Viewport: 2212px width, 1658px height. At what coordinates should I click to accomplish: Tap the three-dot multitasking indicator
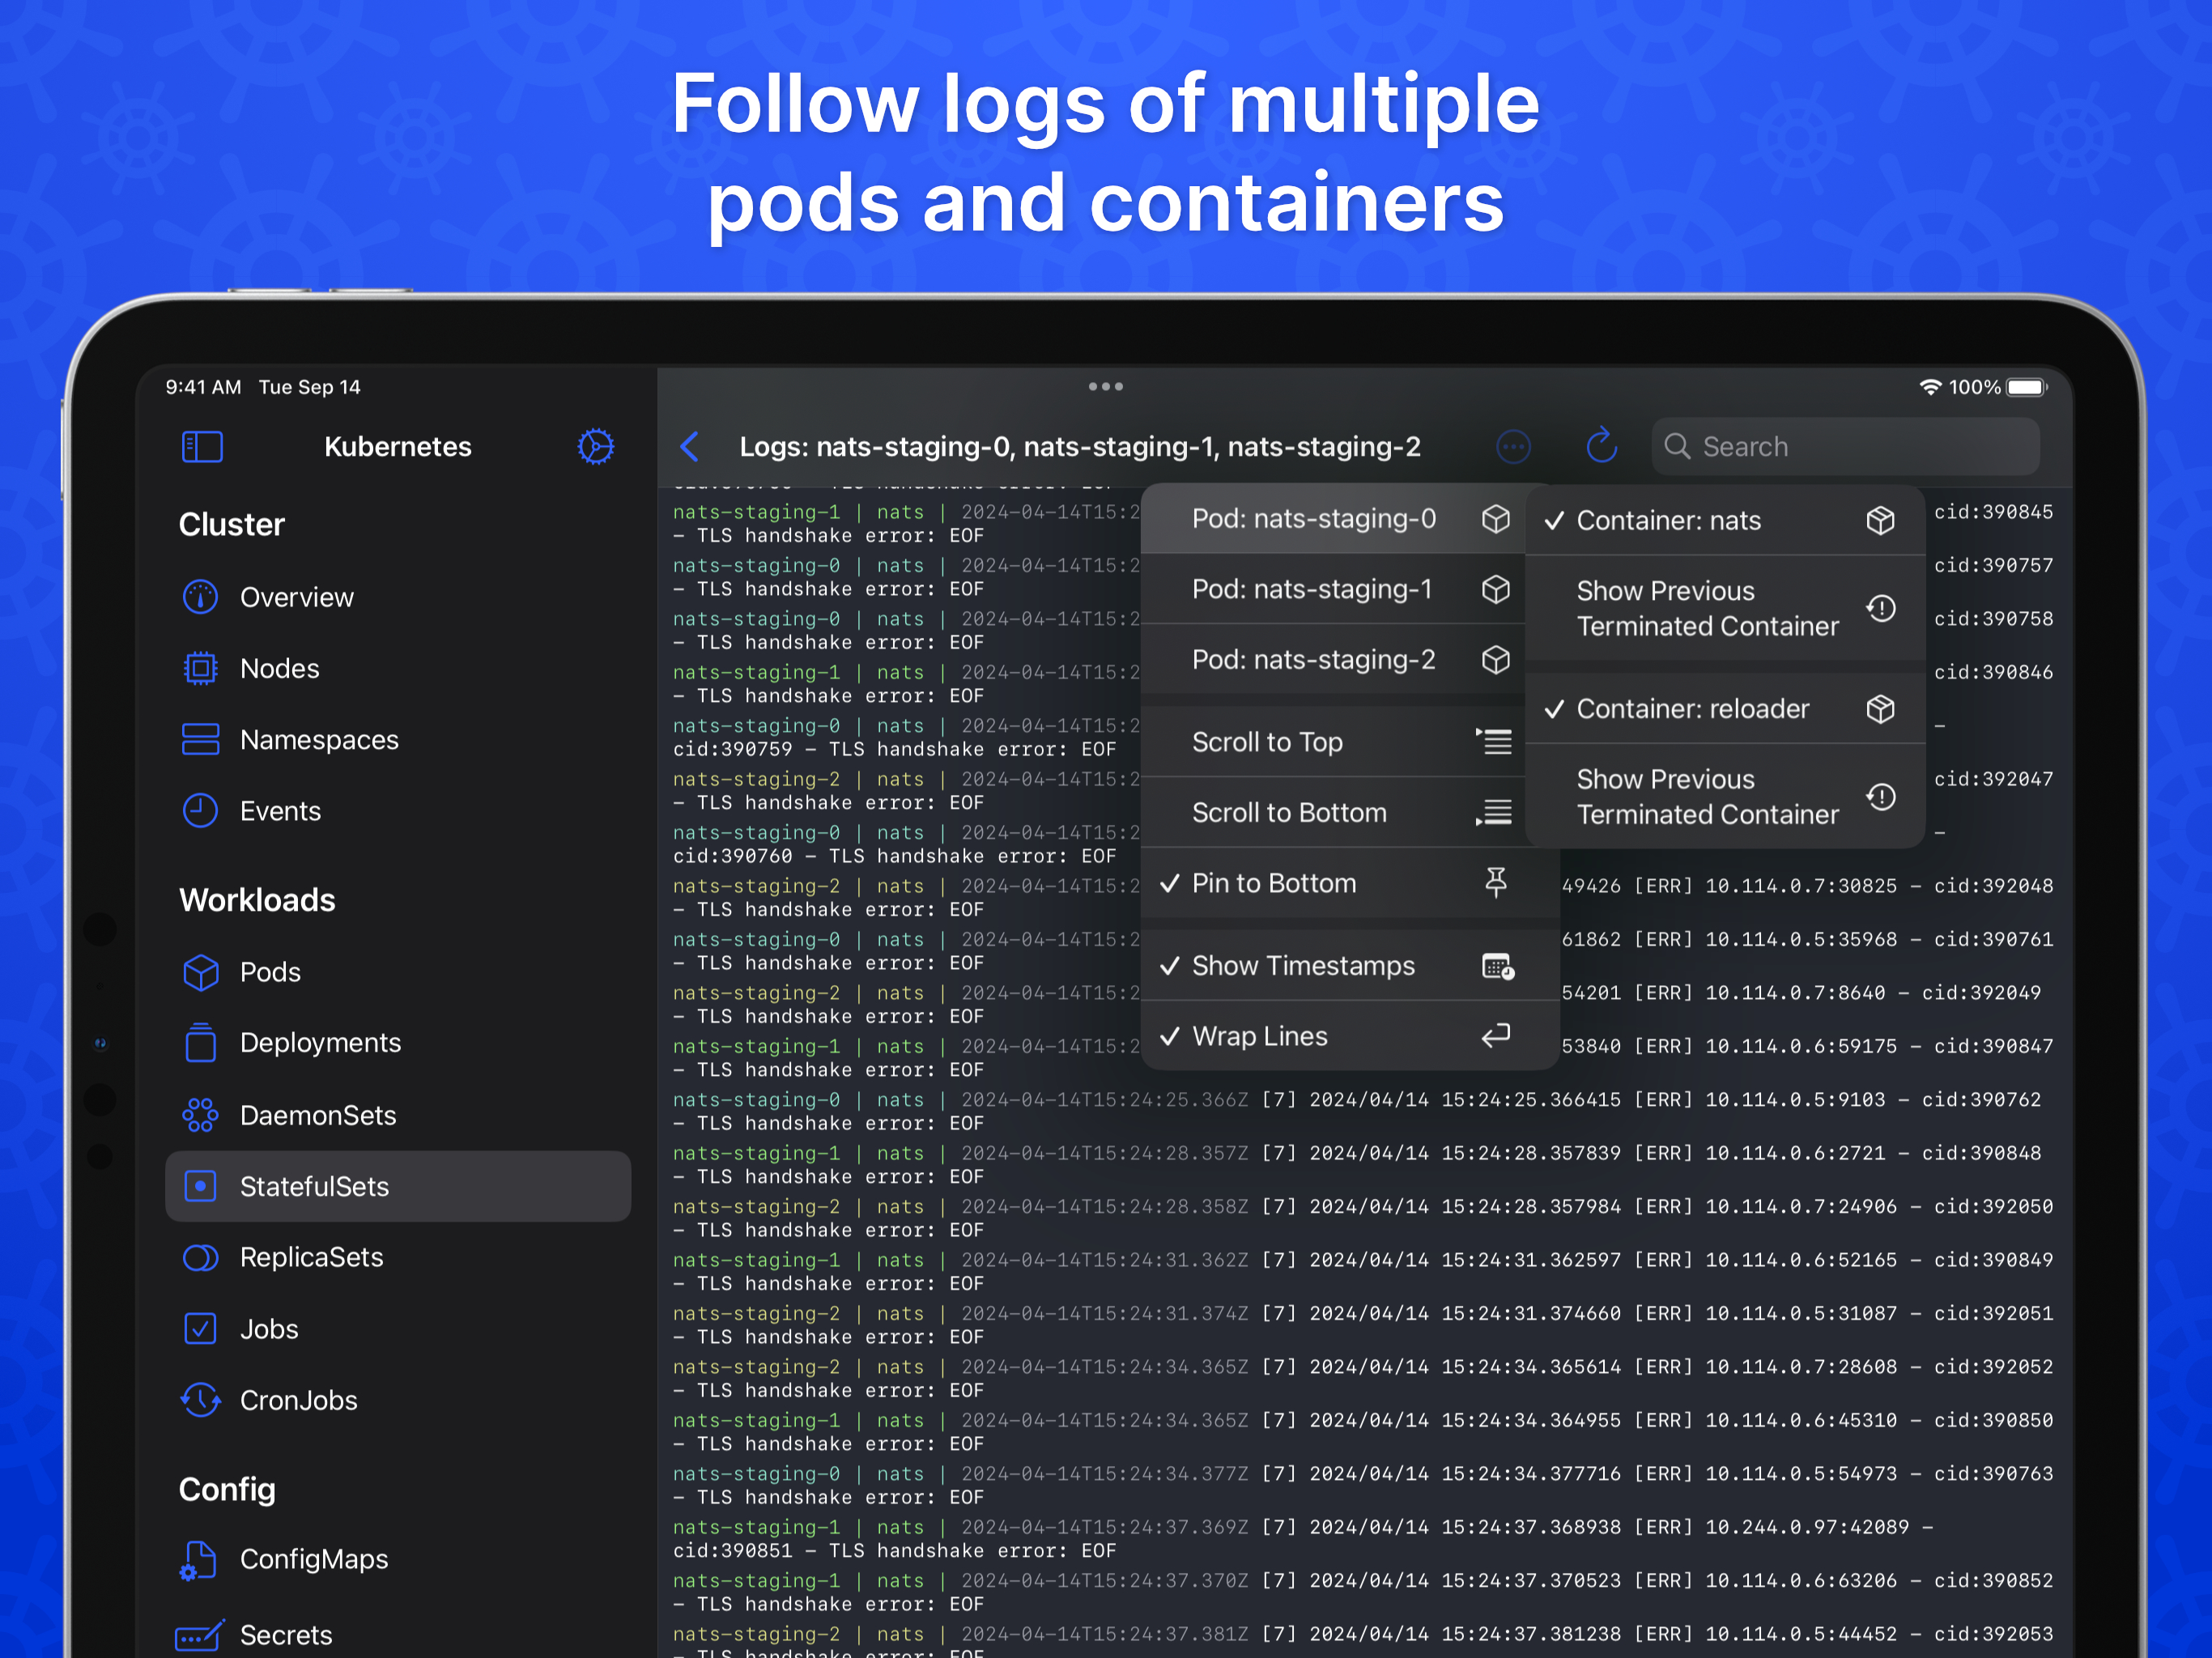point(1106,386)
